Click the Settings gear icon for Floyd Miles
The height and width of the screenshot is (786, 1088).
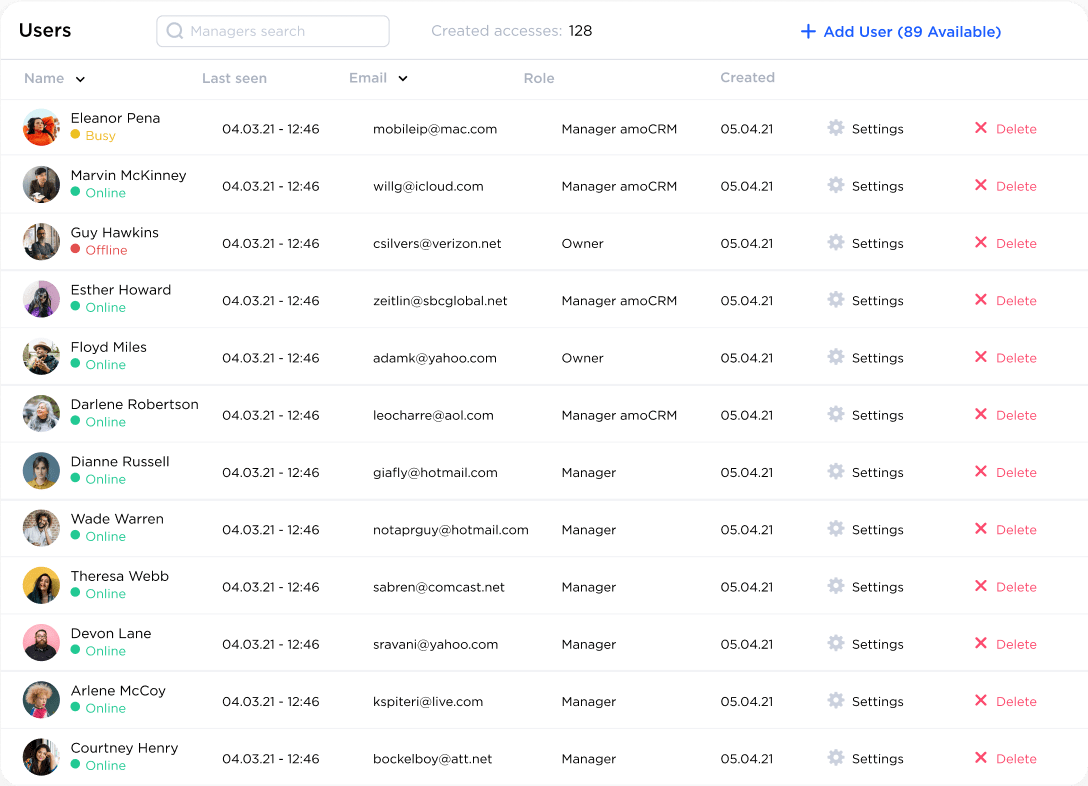pyautogui.click(x=835, y=357)
